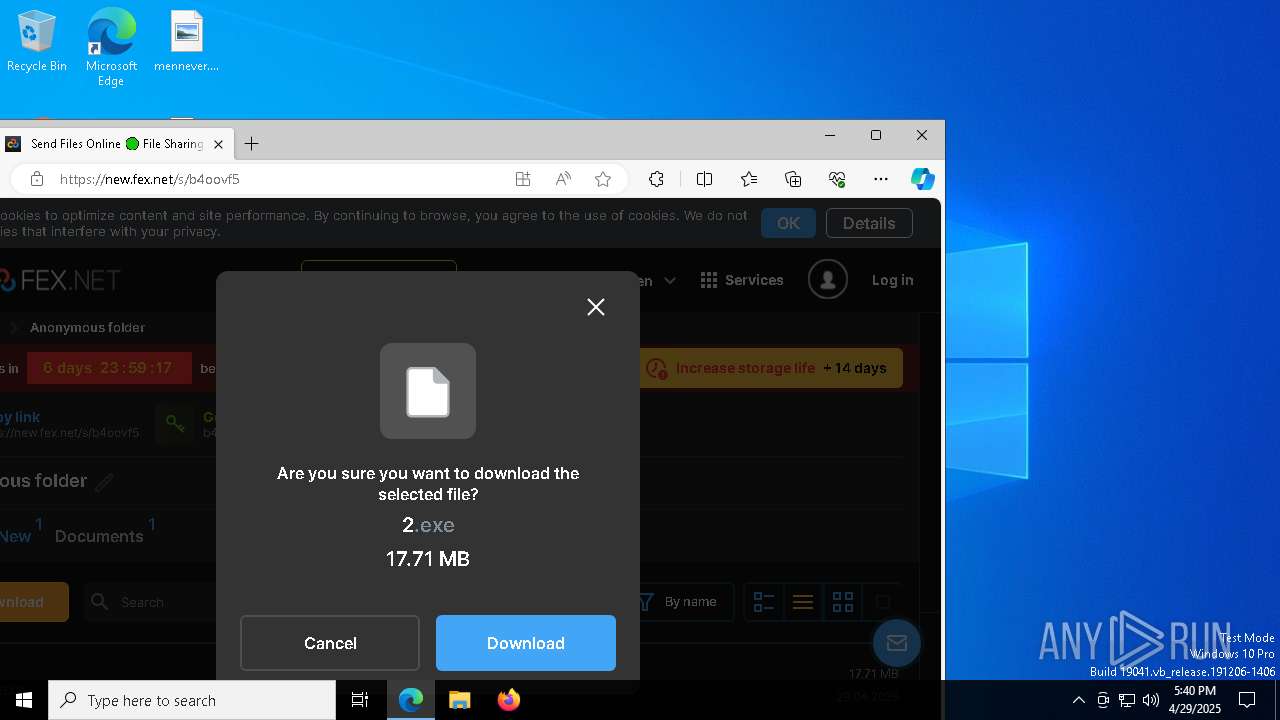
Task: Open notification center icon
Action: [x=1247, y=700]
